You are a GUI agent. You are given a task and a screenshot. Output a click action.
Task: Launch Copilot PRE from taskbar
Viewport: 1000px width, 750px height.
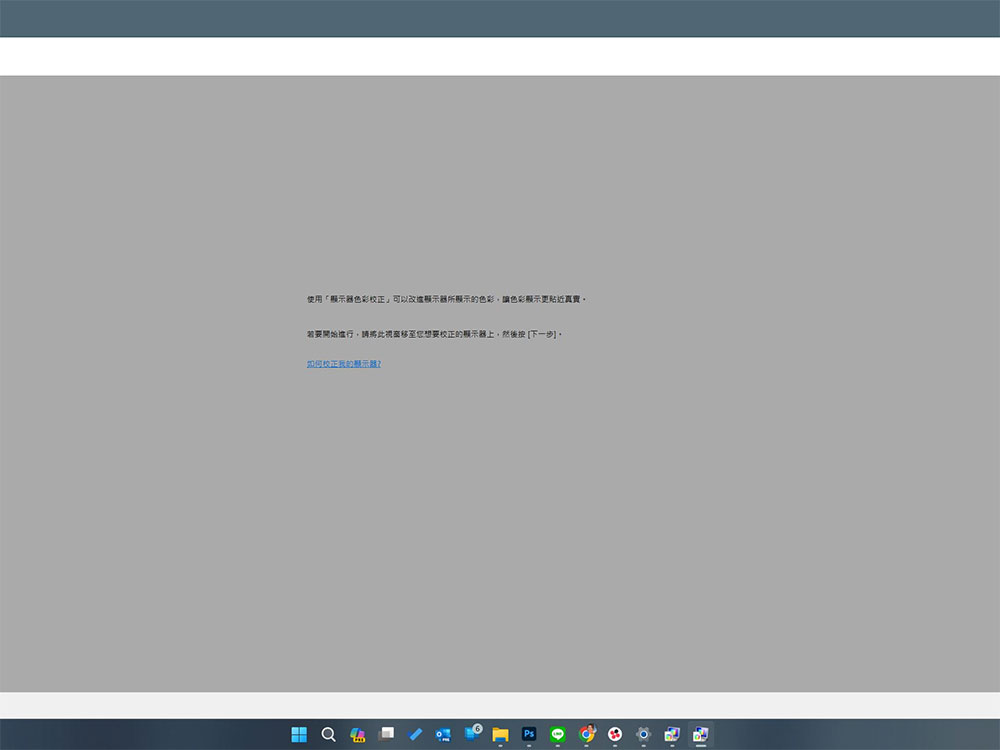(x=357, y=735)
